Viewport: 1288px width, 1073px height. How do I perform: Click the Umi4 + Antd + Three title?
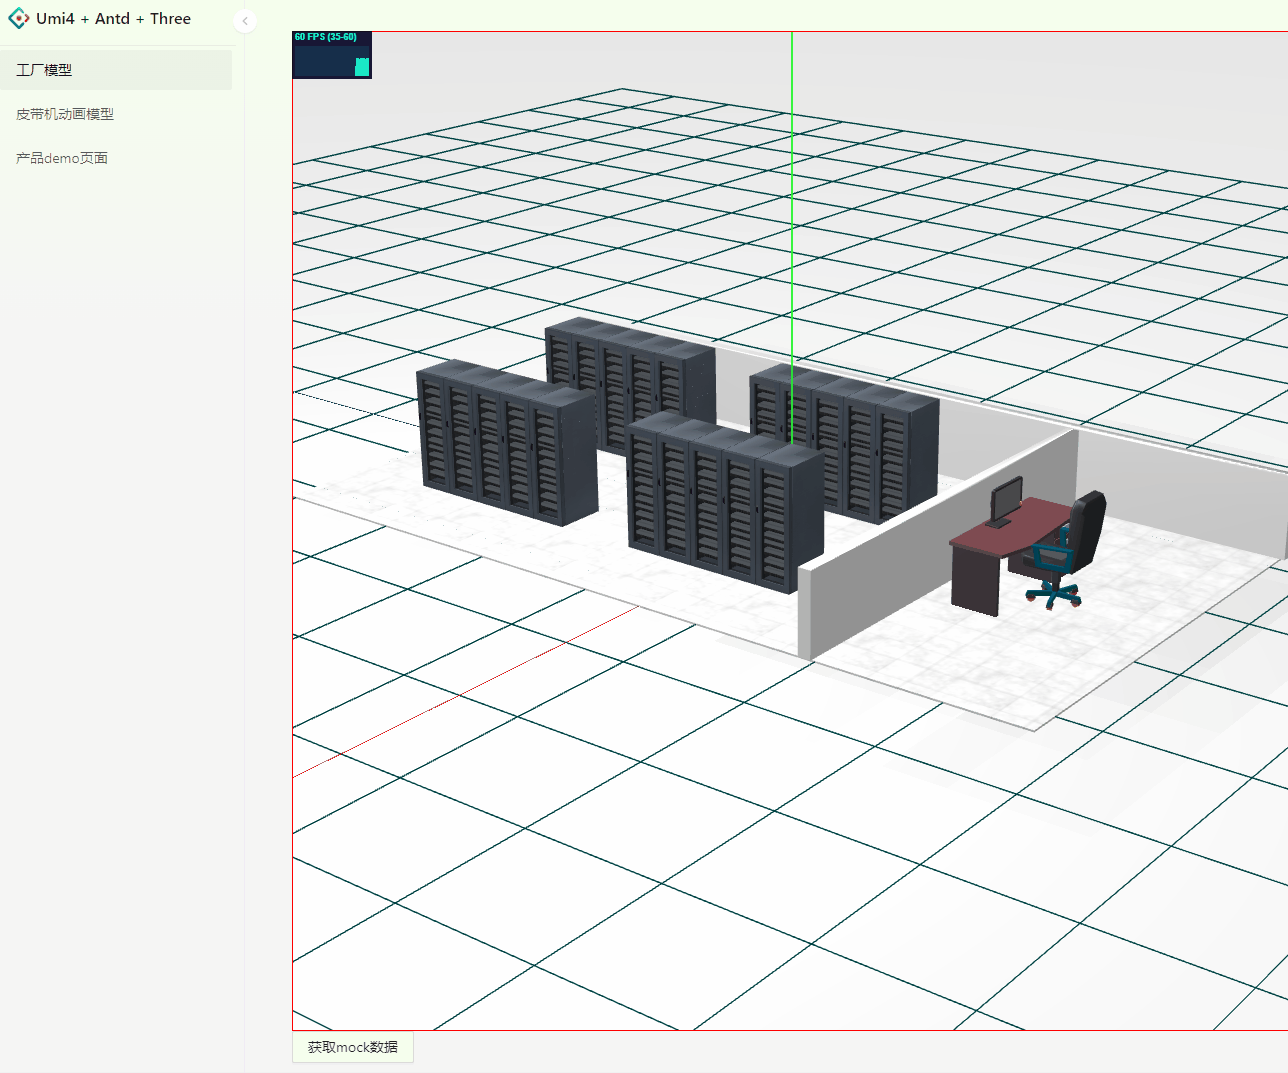click(113, 19)
